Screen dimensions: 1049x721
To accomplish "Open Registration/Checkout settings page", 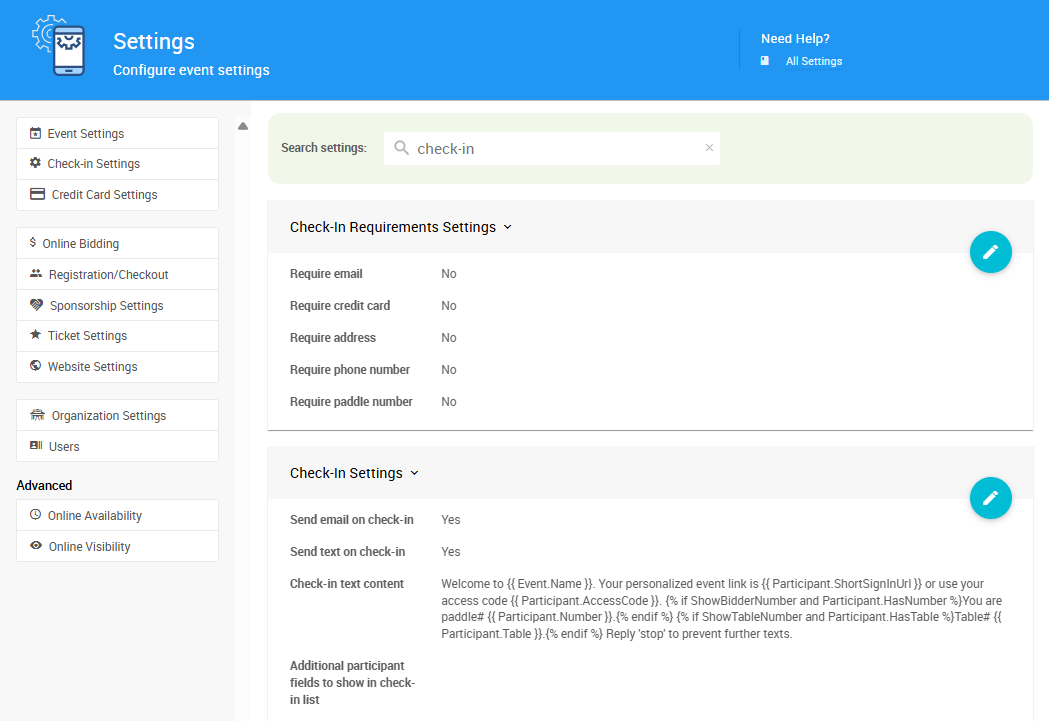I will click(108, 274).
